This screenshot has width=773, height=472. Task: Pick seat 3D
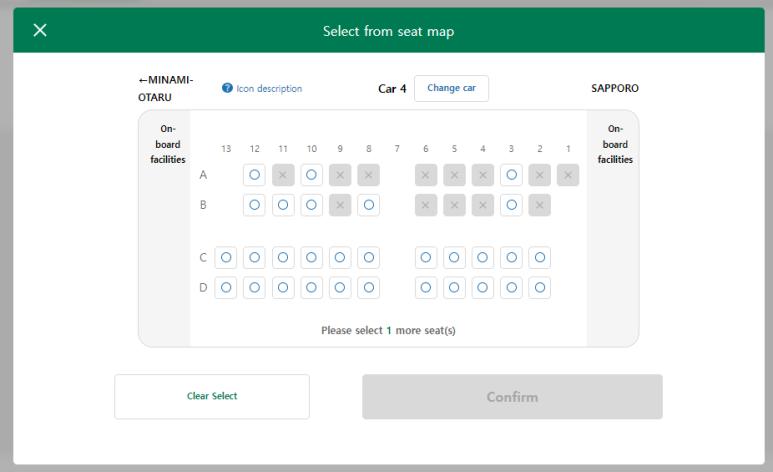[511, 288]
